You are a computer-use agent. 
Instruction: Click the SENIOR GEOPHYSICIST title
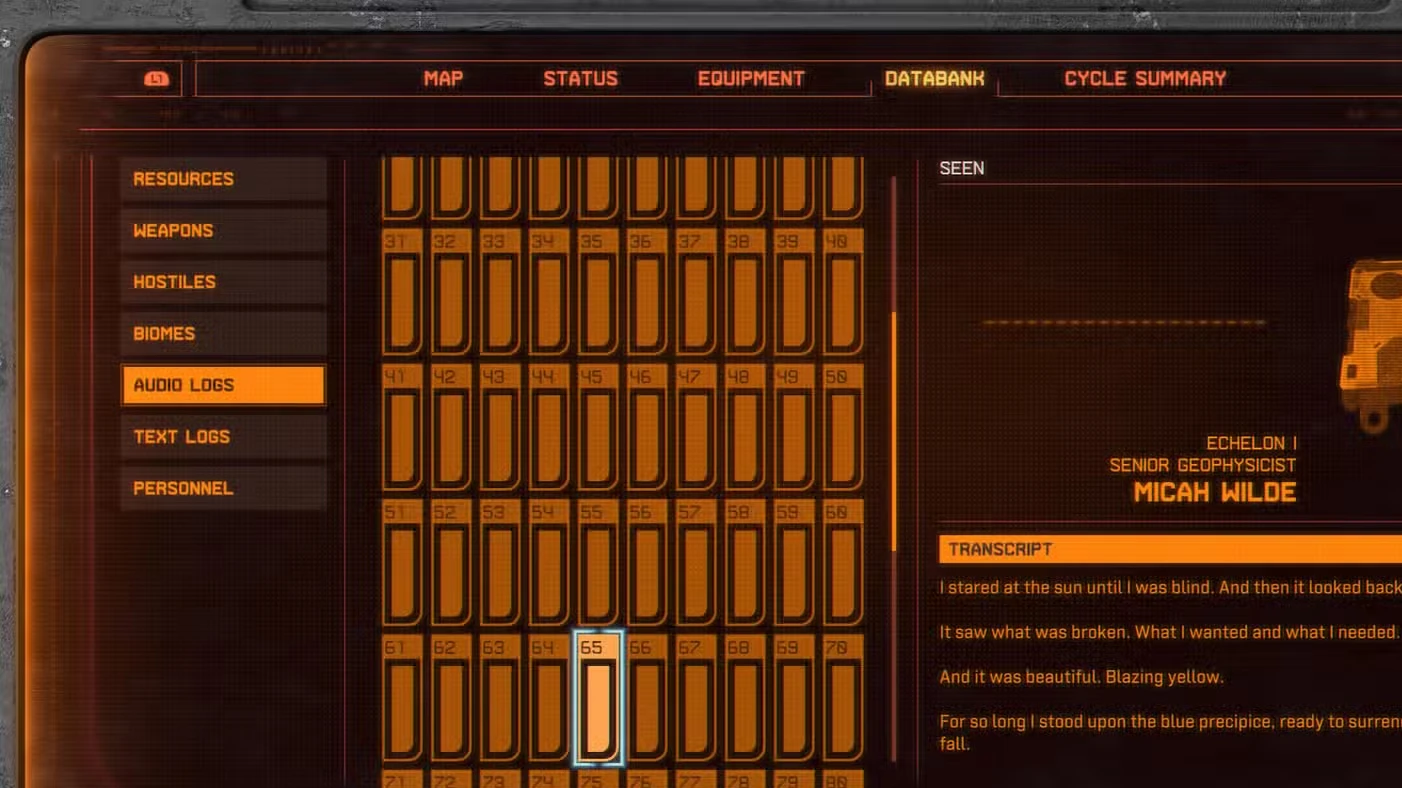pos(1202,465)
